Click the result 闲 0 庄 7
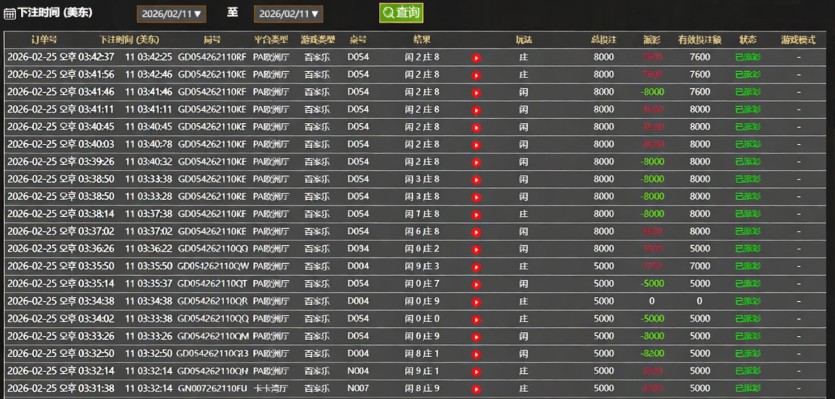 coord(422,283)
